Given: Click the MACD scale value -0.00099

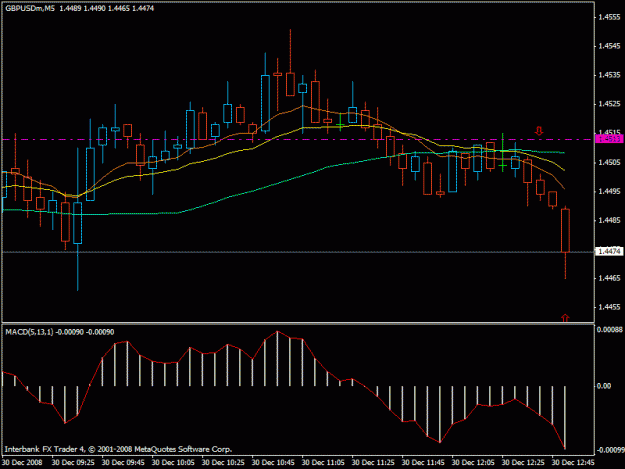Looking at the screenshot, I should (610, 450).
